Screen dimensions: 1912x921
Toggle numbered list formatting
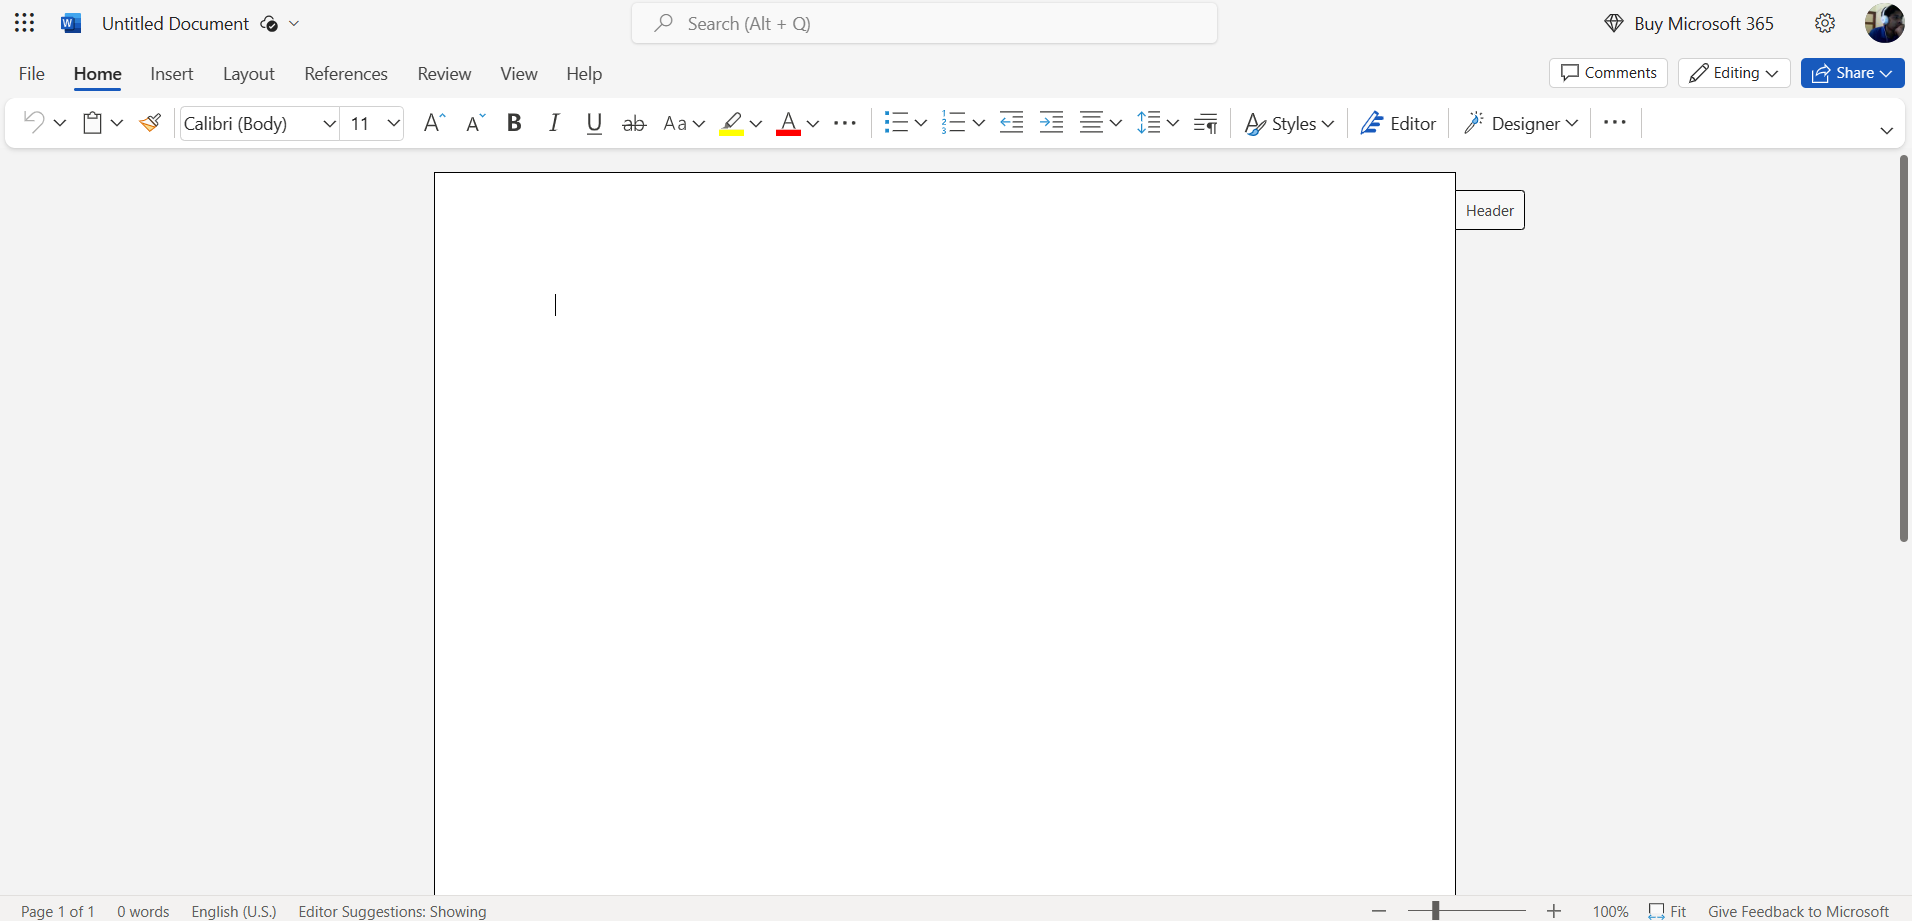coord(956,122)
